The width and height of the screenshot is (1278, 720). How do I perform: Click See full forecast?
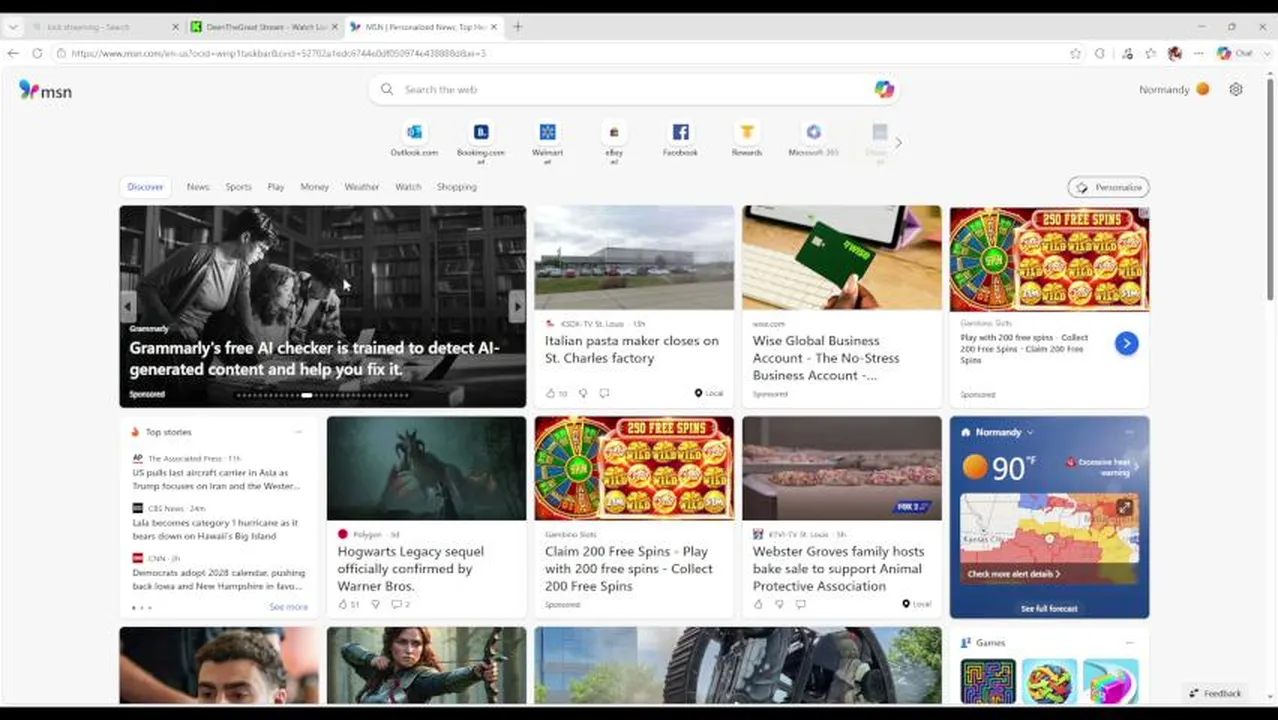click(1049, 608)
